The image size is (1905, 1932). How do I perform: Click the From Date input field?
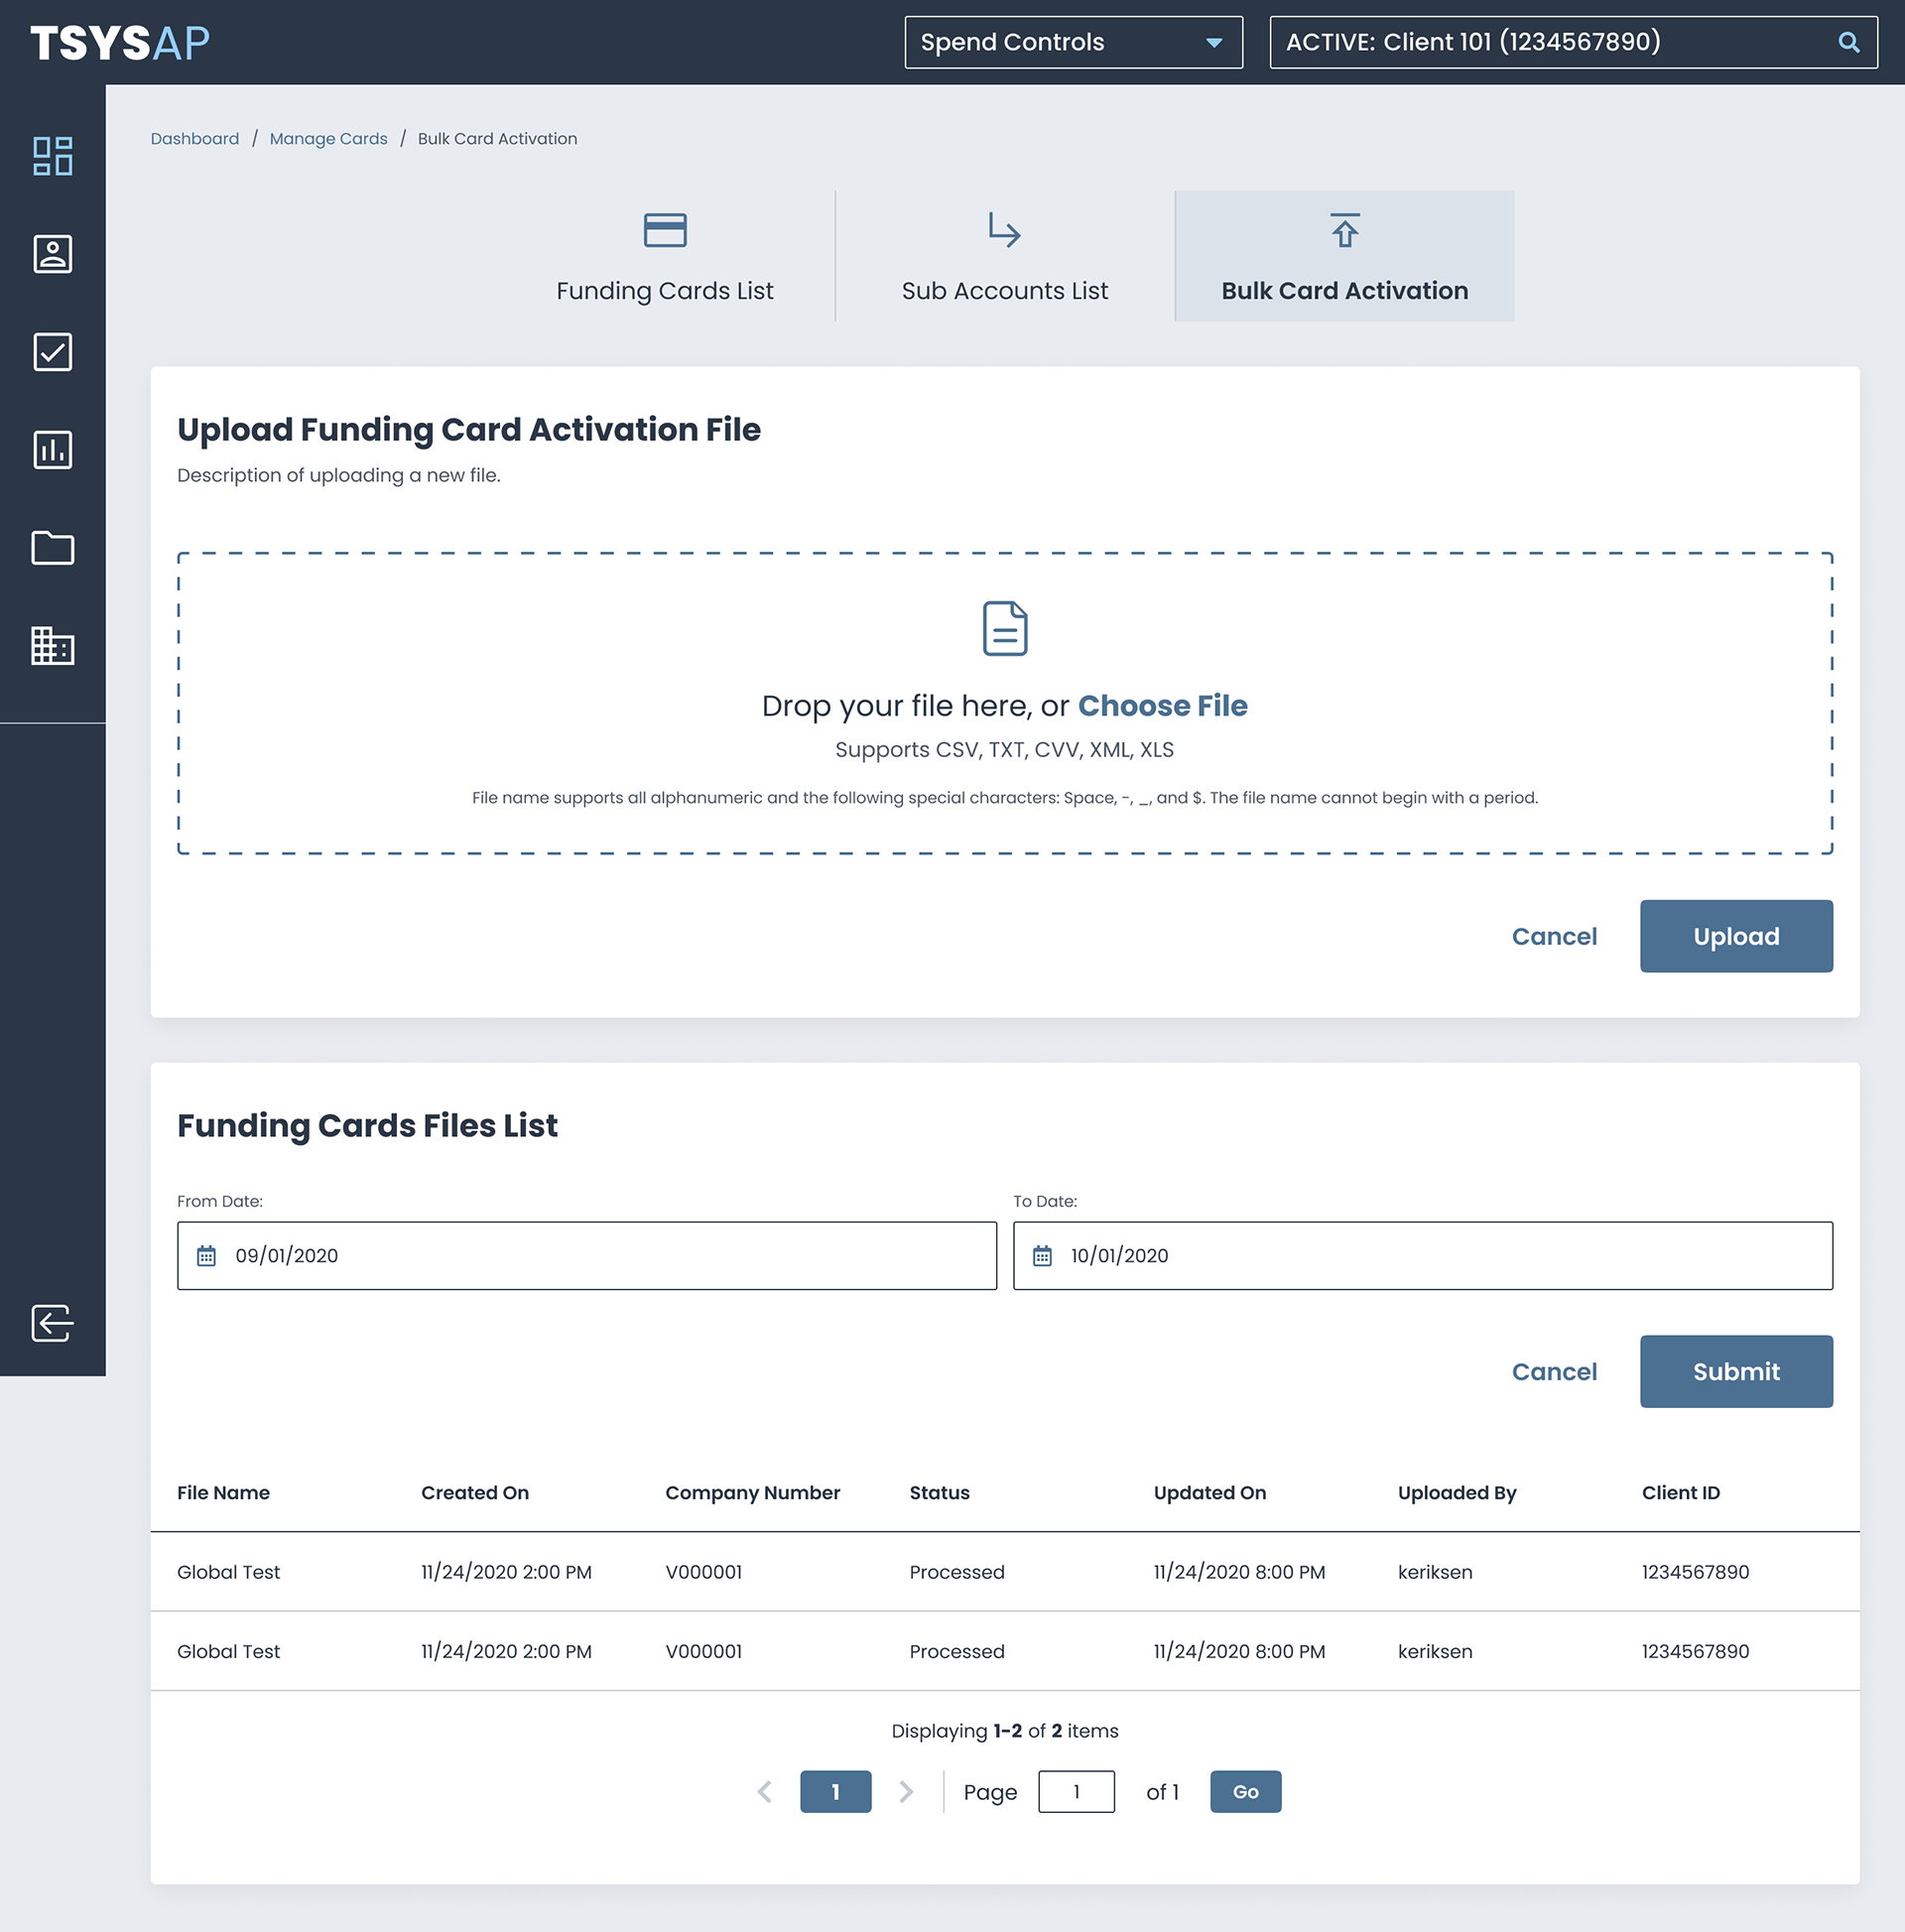[x=587, y=1255]
